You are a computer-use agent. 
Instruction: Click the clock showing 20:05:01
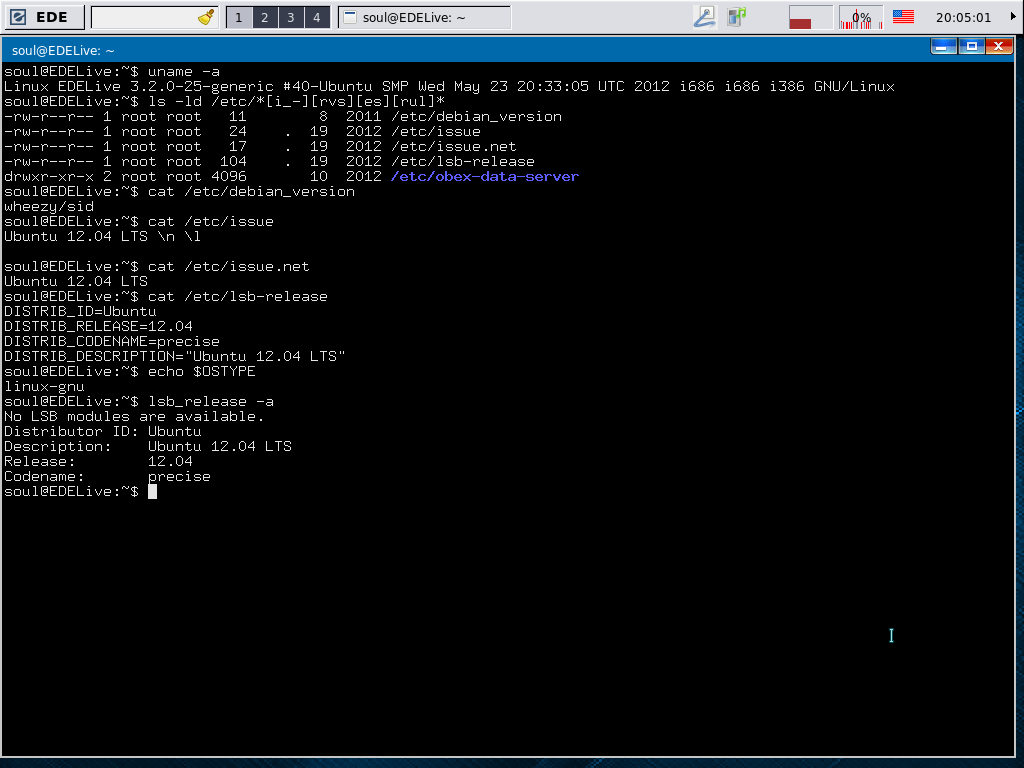963,18
